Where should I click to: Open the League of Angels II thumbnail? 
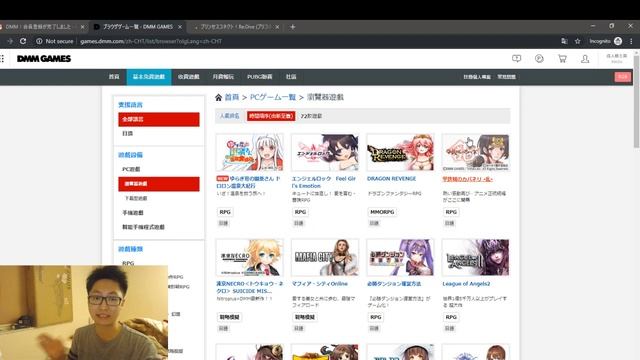pos(476,258)
